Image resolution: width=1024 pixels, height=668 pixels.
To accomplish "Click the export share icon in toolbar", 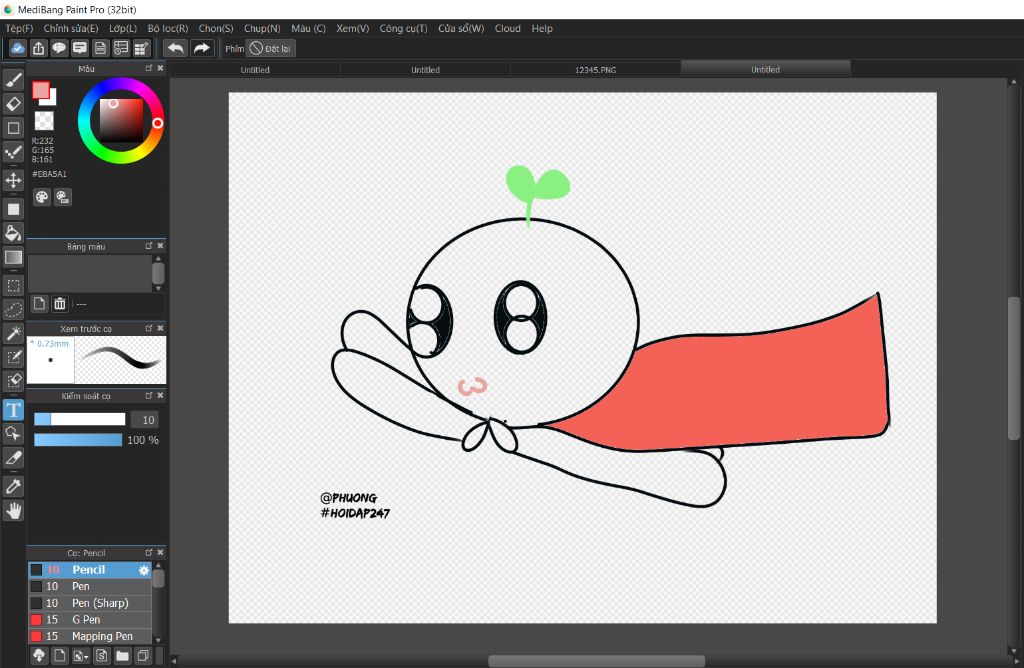I will [39, 48].
